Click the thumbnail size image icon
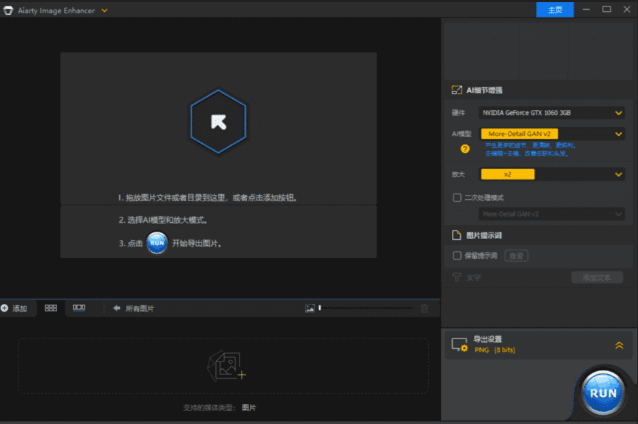This screenshot has width=638, height=424. [310, 308]
